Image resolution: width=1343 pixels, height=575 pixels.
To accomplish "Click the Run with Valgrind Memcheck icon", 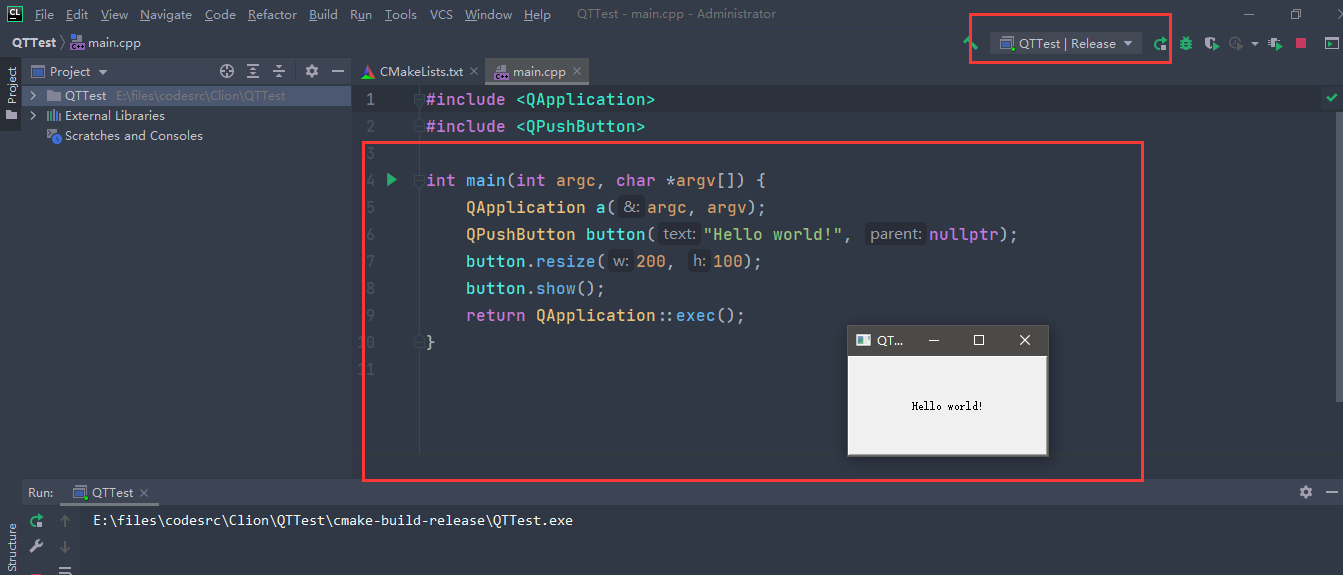I will coord(1275,43).
